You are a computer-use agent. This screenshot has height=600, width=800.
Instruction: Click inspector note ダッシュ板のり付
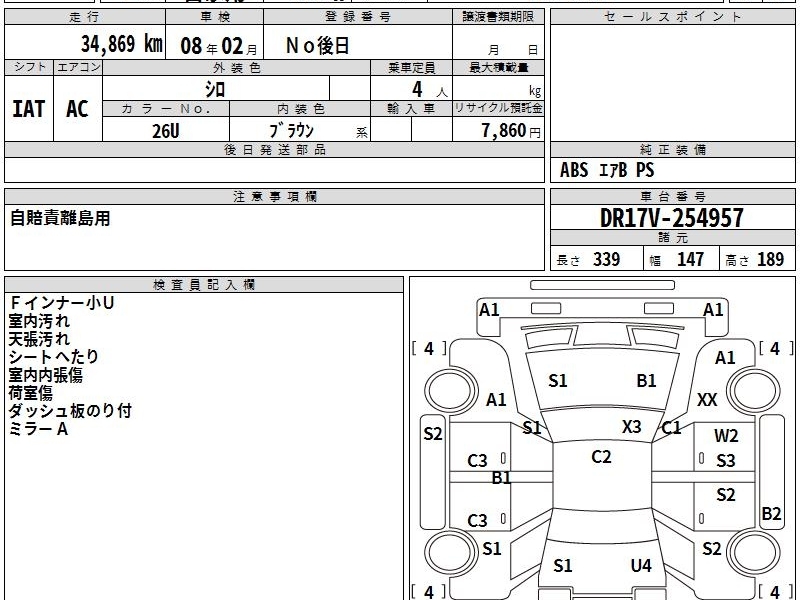tap(70, 410)
